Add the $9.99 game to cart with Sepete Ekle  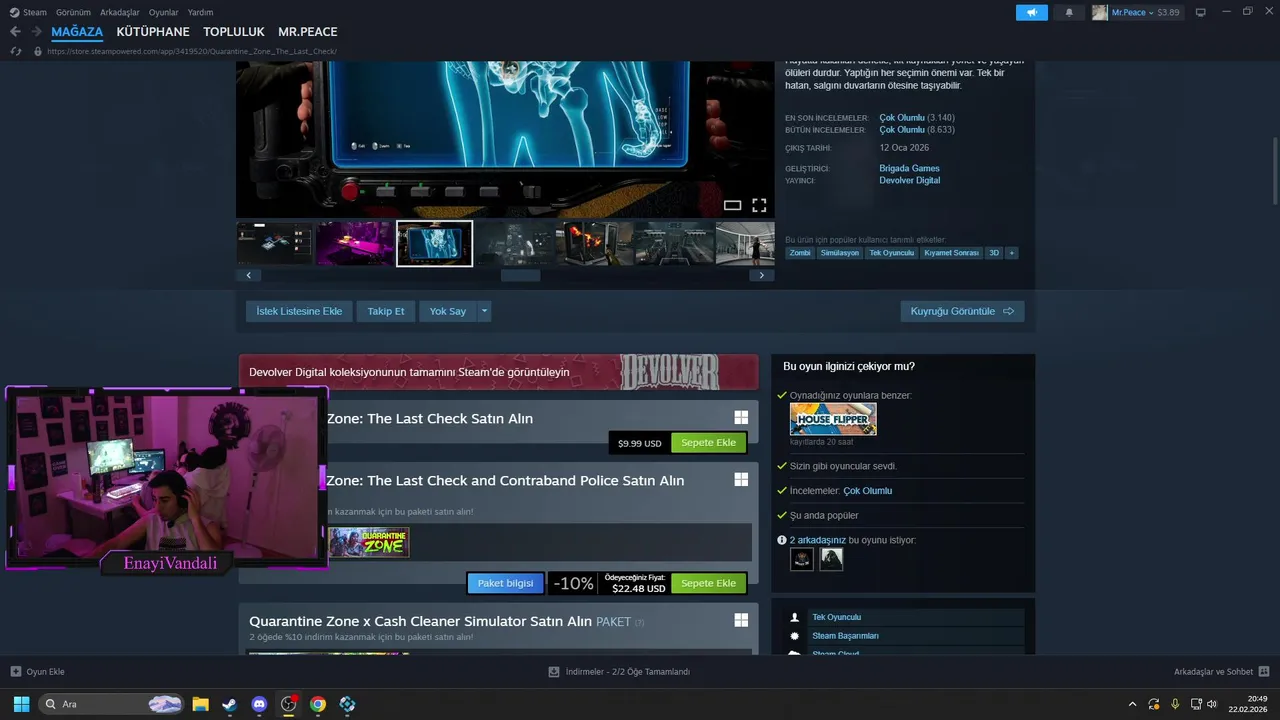[x=709, y=443]
